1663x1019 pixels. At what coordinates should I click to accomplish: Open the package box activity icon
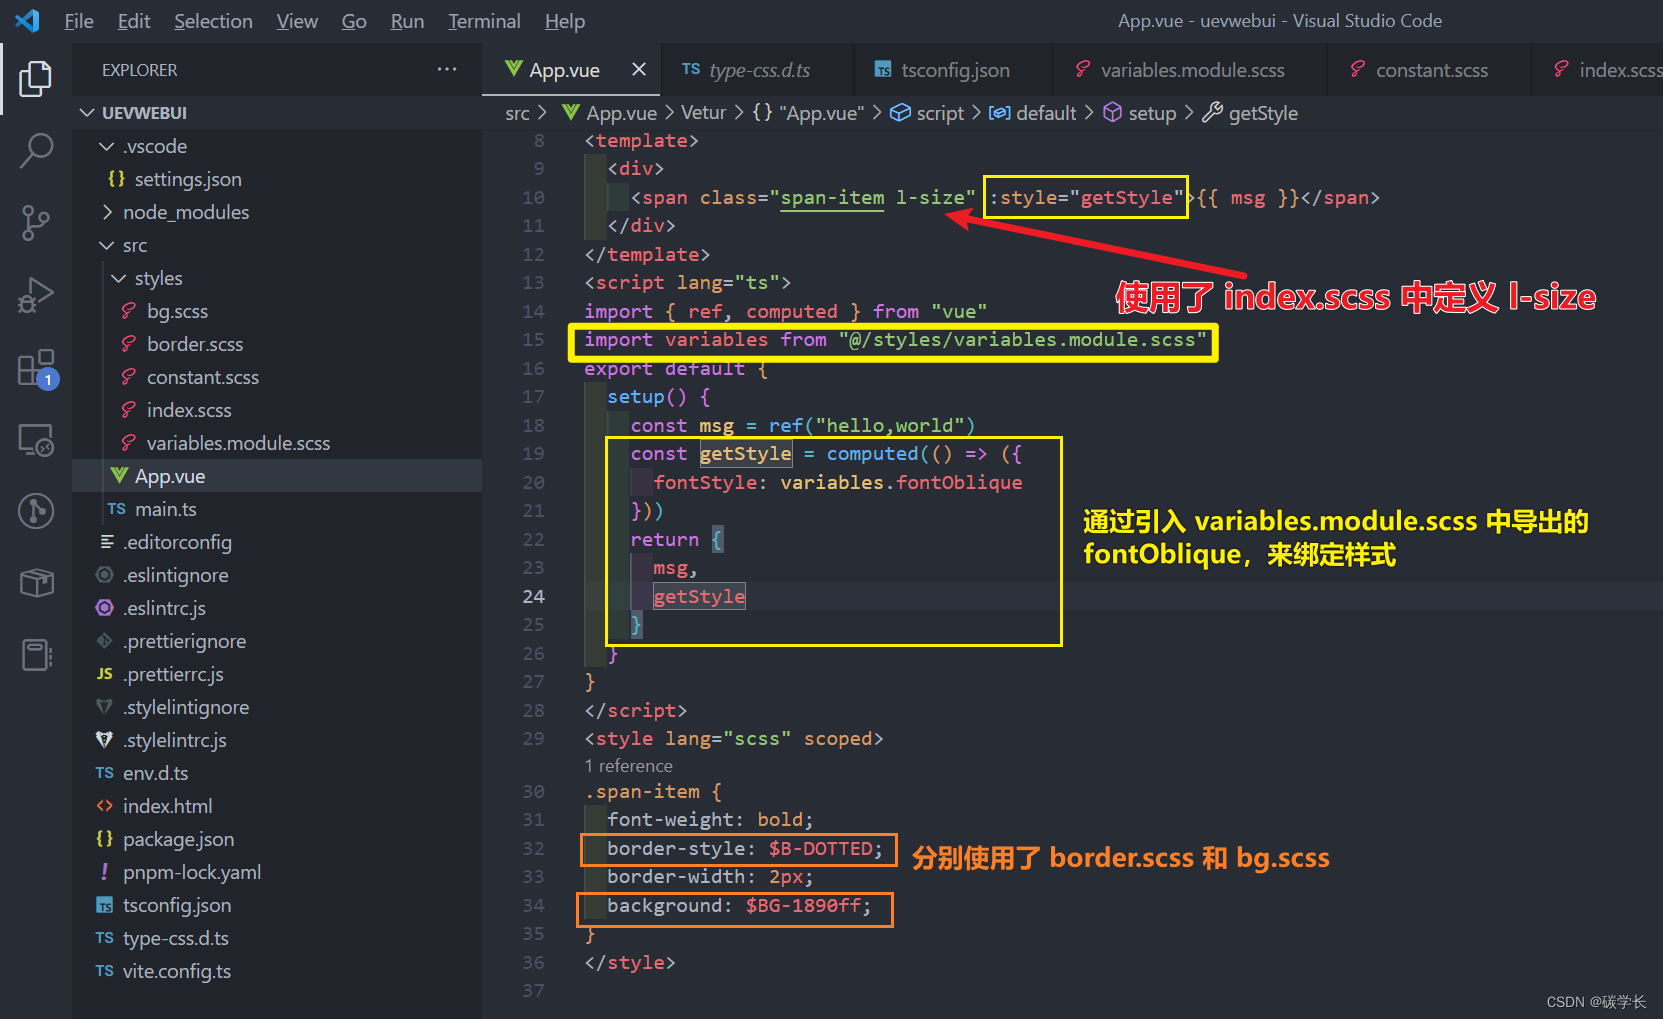point(36,582)
